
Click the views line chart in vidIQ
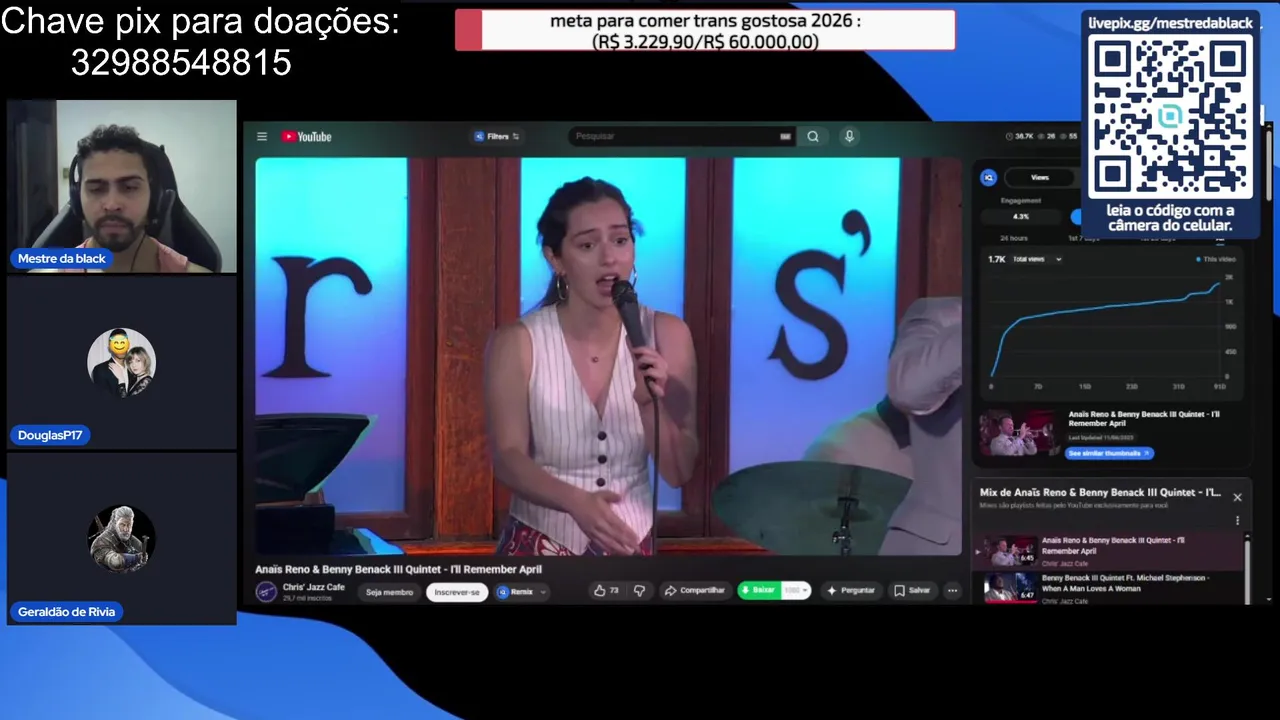(x=1110, y=327)
